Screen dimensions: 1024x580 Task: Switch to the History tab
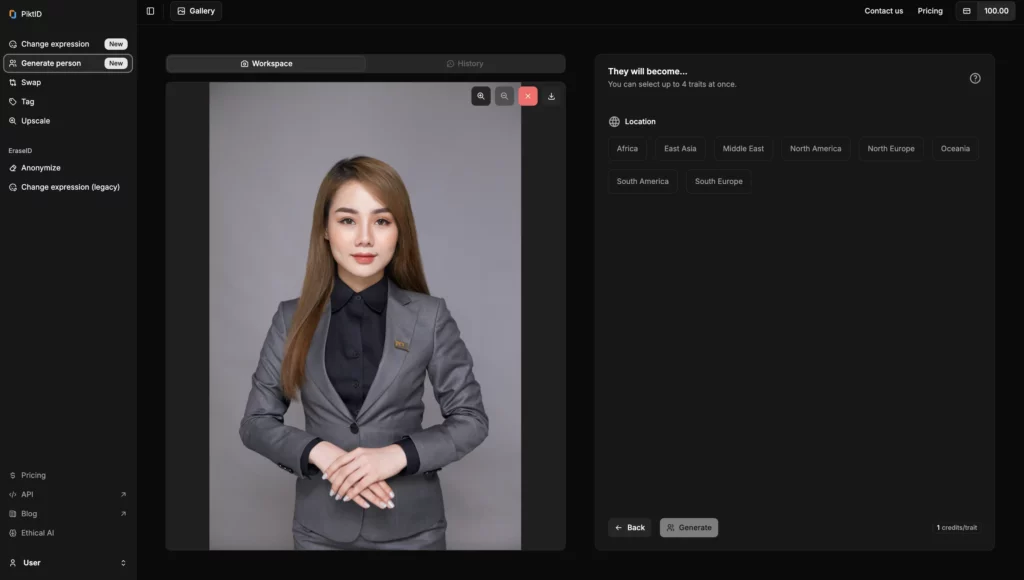point(466,63)
